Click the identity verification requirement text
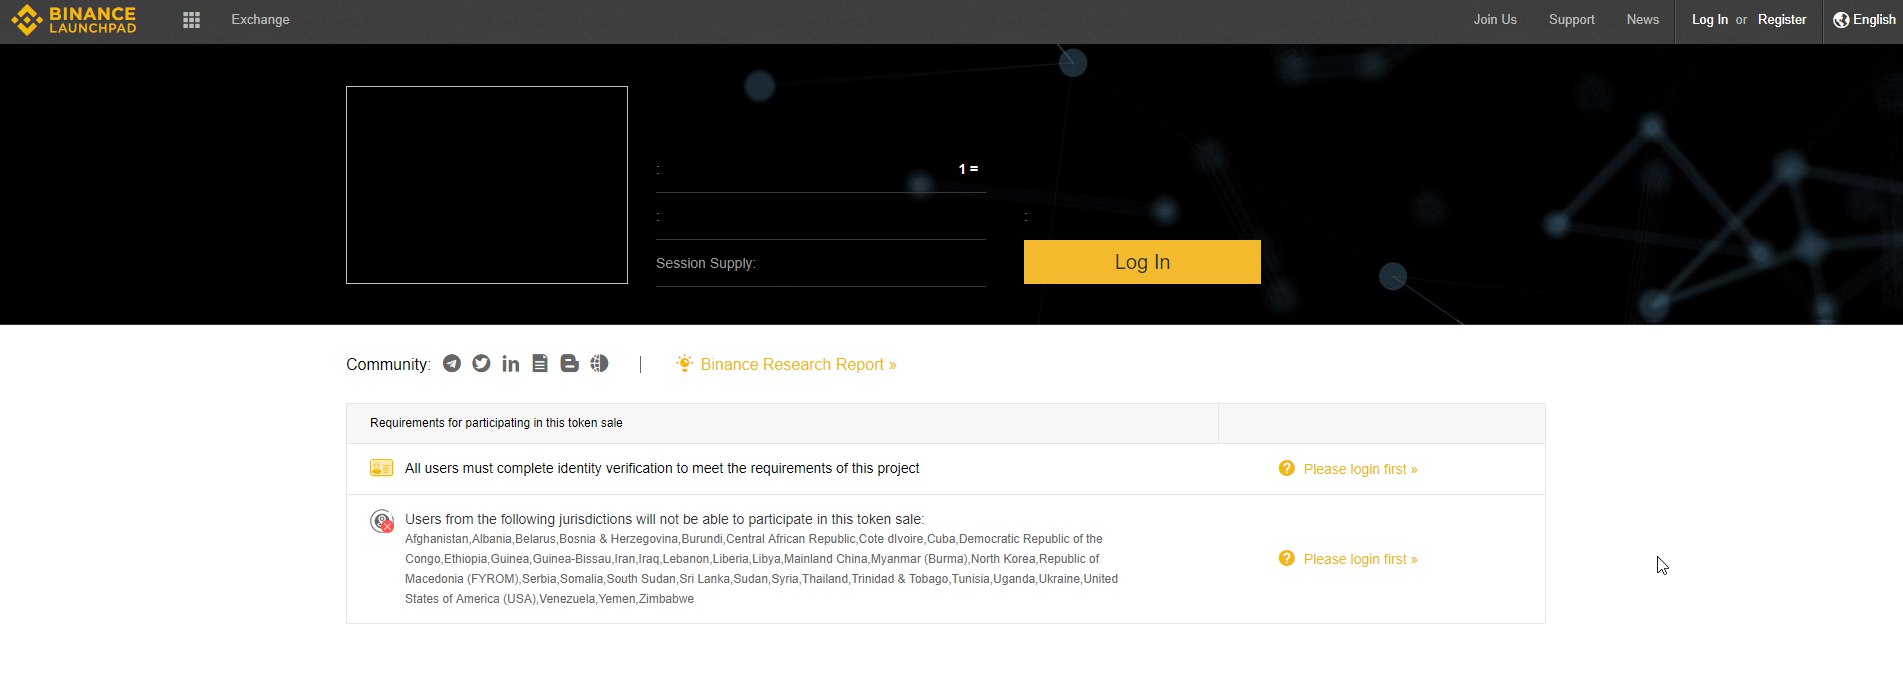Image resolution: width=1903 pixels, height=699 pixels. (x=662, y=468)
